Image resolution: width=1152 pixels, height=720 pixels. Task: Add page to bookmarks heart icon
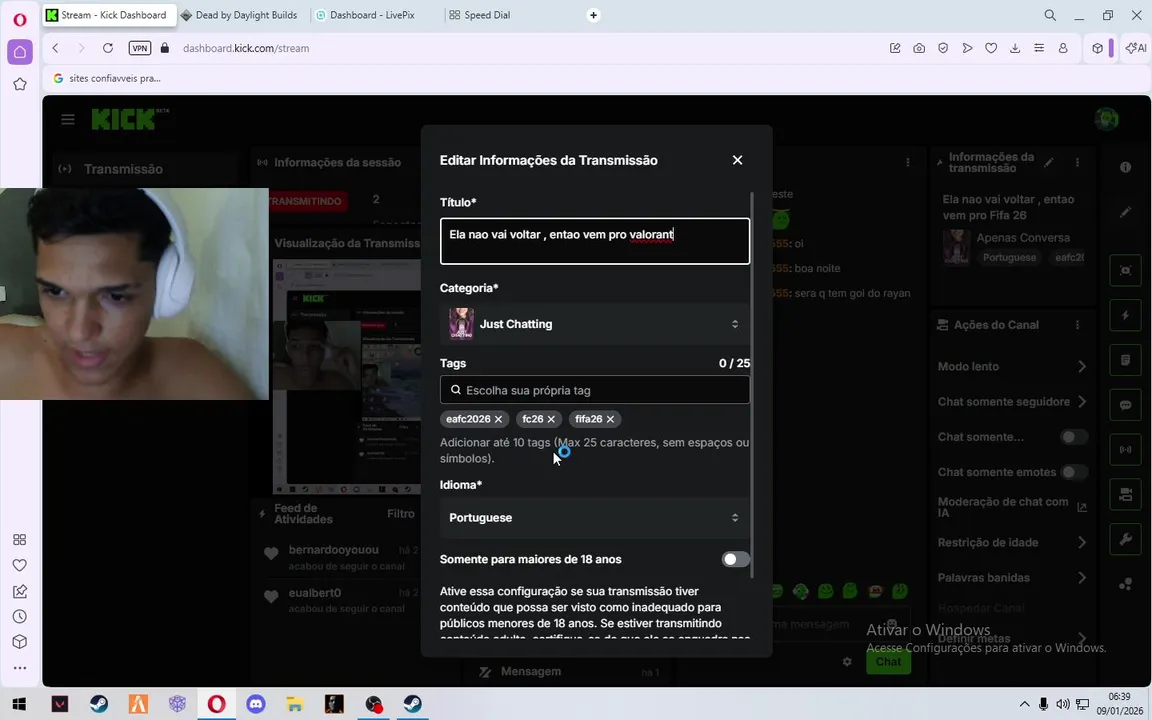pyautogui.click(x=991, y=48)
